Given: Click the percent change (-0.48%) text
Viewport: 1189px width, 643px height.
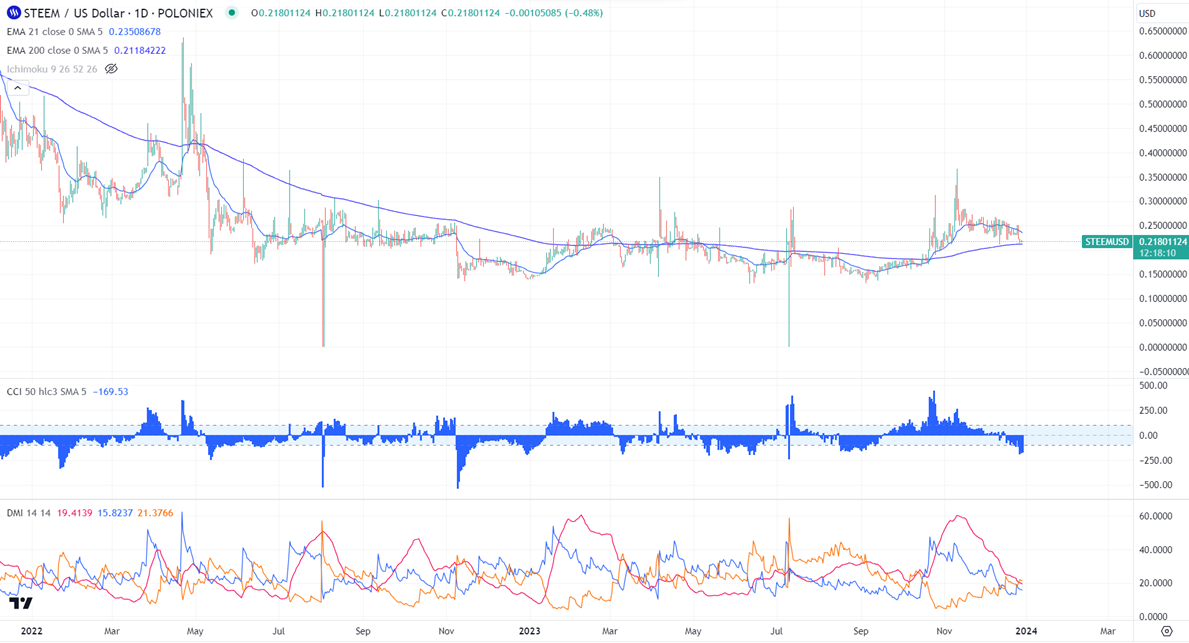Looking at the screenshot, I should click(x=582, y=13).
